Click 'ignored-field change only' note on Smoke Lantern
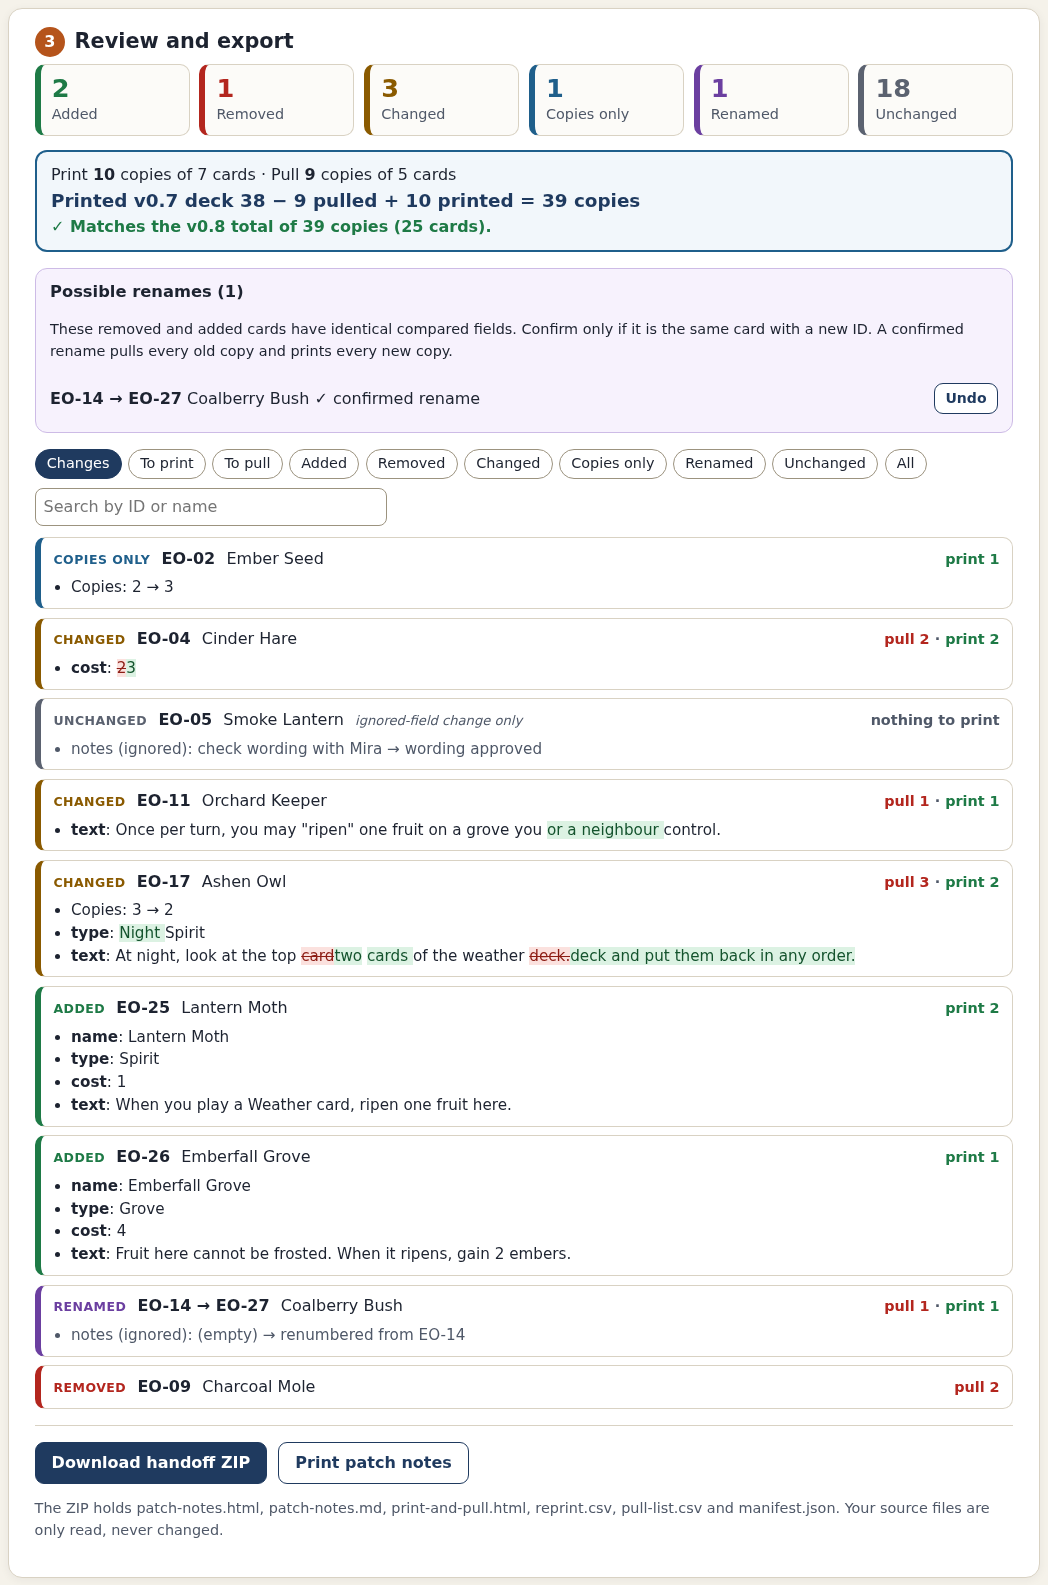This screenshot has width=1048, height=1585. point(439,721)
